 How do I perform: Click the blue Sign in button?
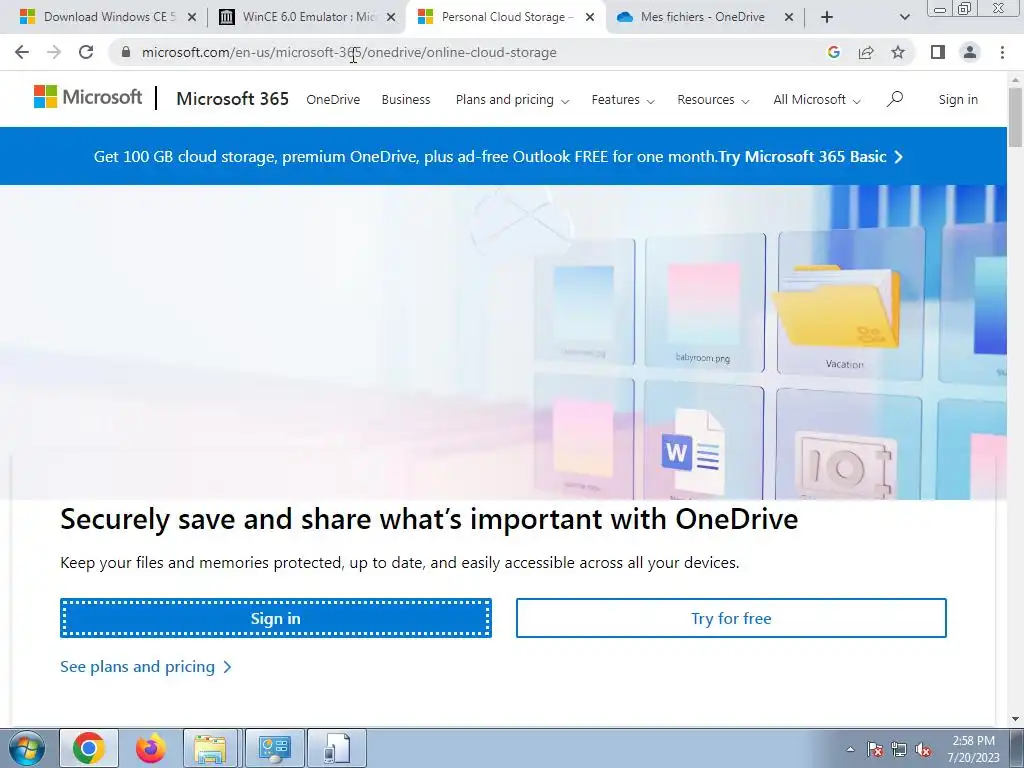(276, 618)
